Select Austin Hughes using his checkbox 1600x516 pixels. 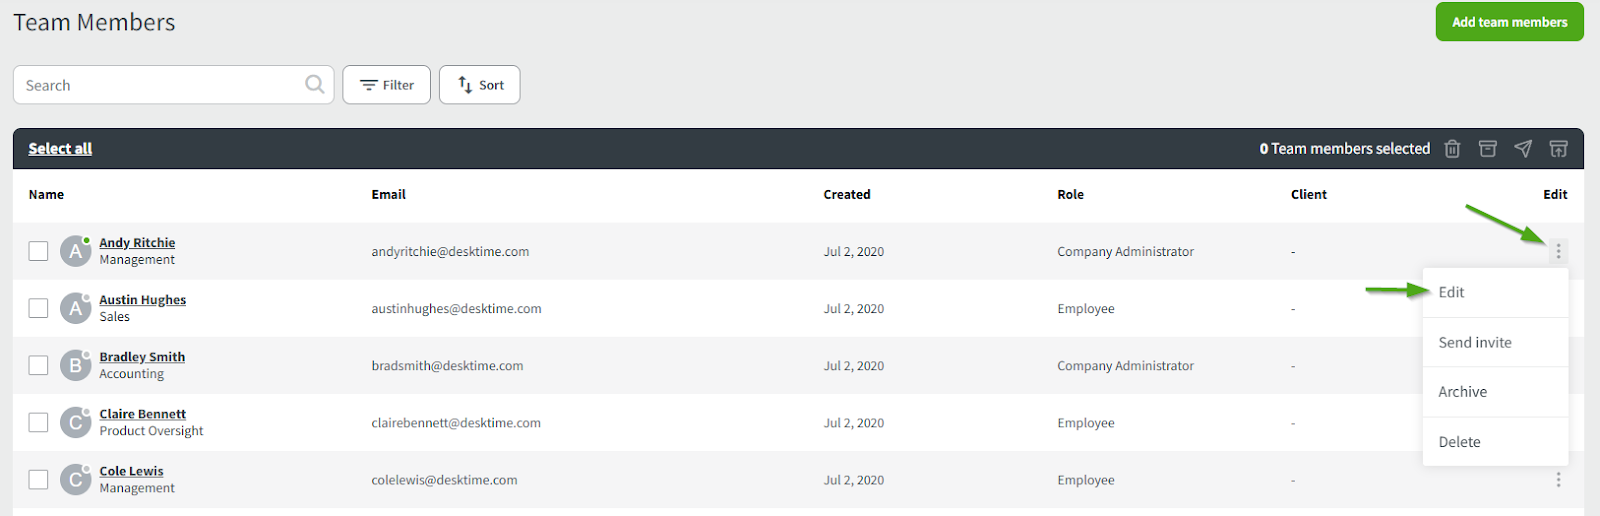[38, 308]
